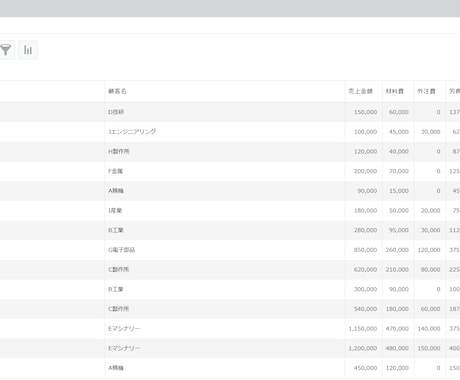Viewport: 460px width, 380px height.
Task: Open the filter funnel icon
Action: [x=6, y=50]
